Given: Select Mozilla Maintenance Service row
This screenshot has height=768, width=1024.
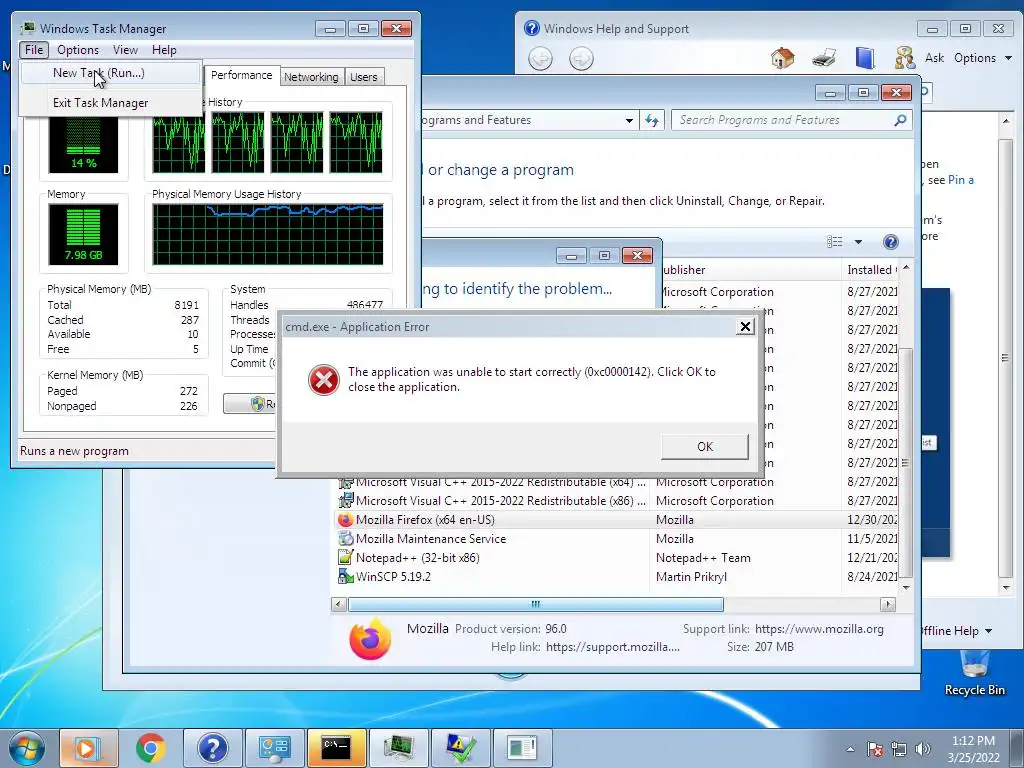Looking at the screenshot, I should click(617, 539).
